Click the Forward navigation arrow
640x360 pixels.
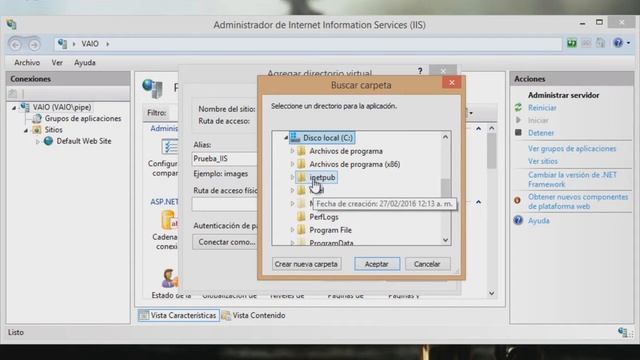point(34,44)
